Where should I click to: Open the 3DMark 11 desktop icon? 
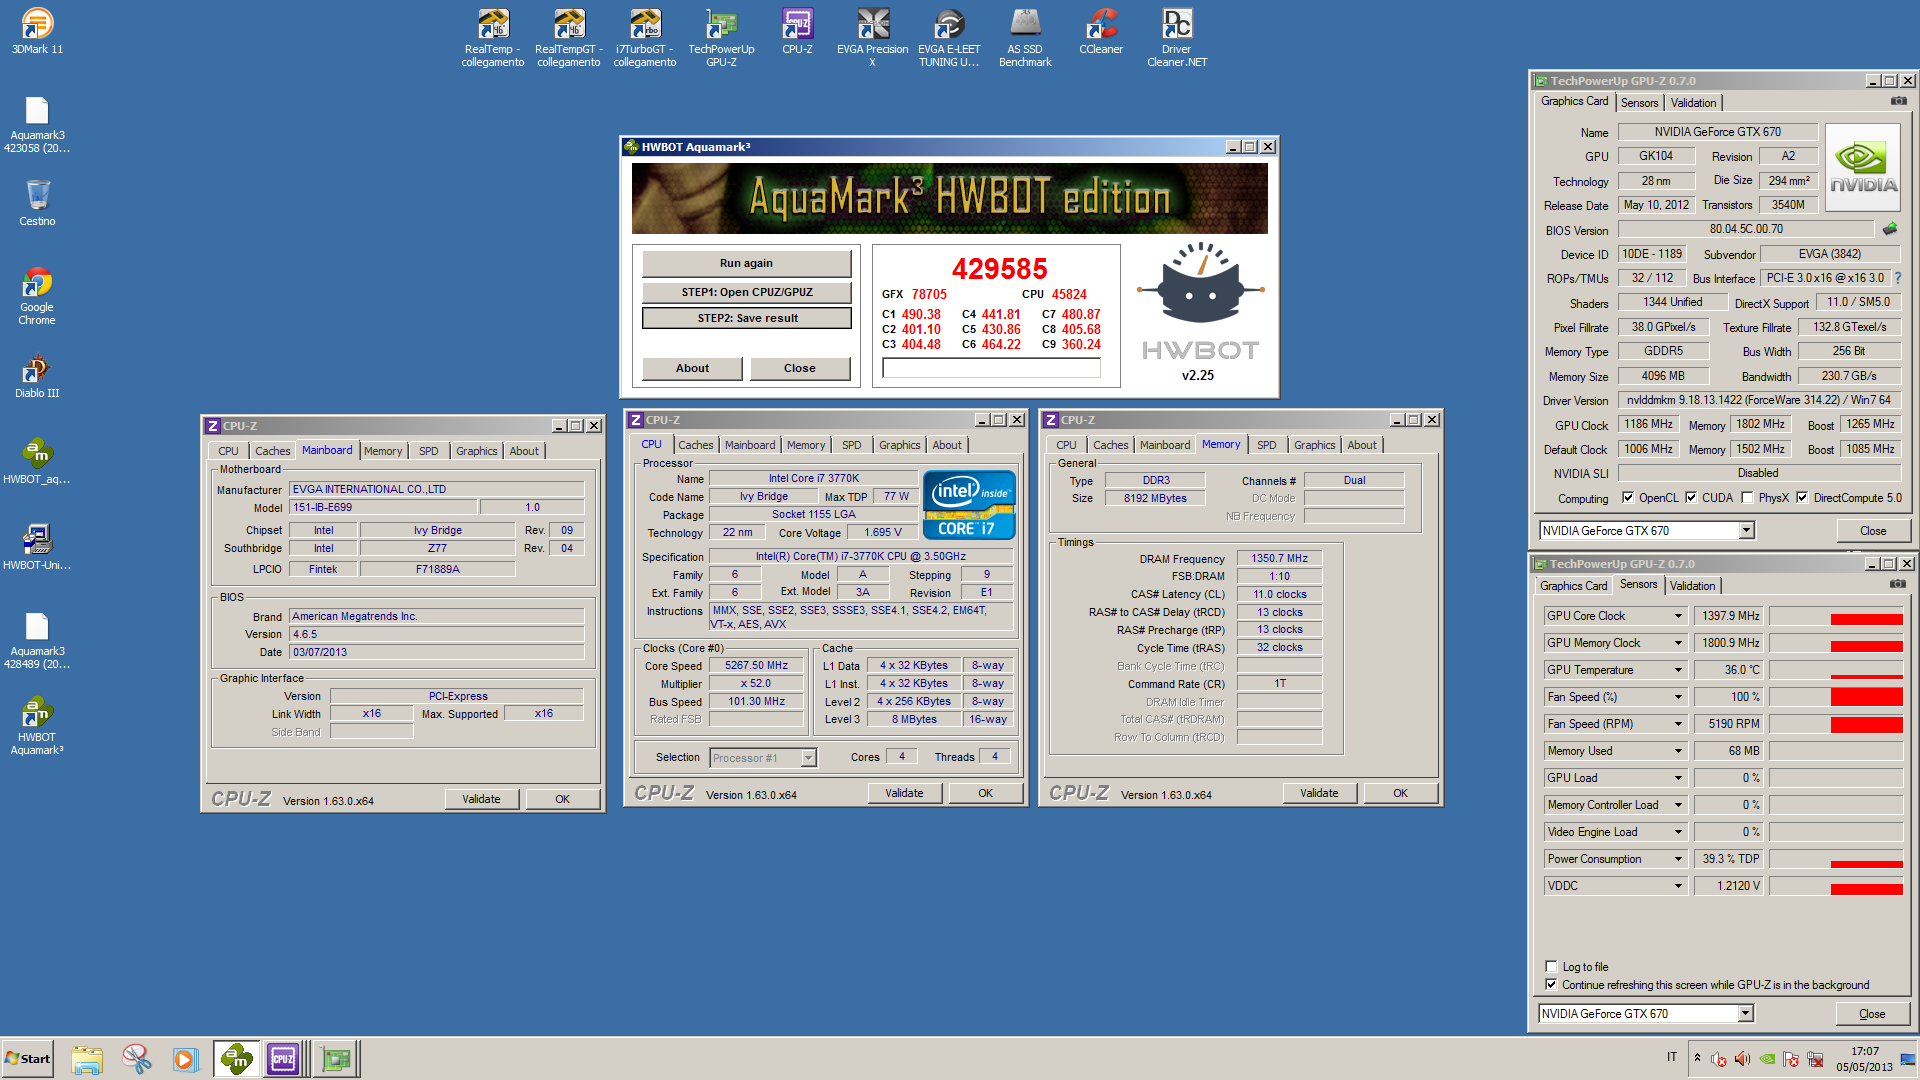pos(37,31)
